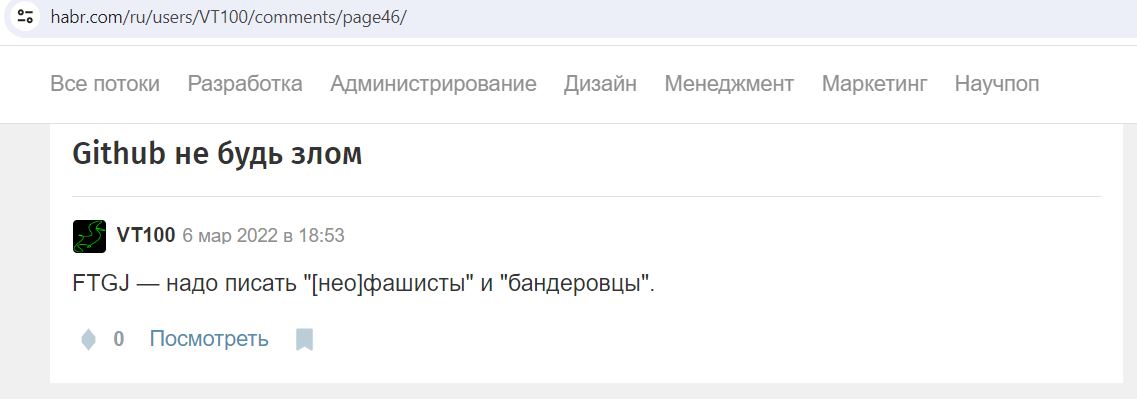Click the diamond vote icon

[88, 339]
